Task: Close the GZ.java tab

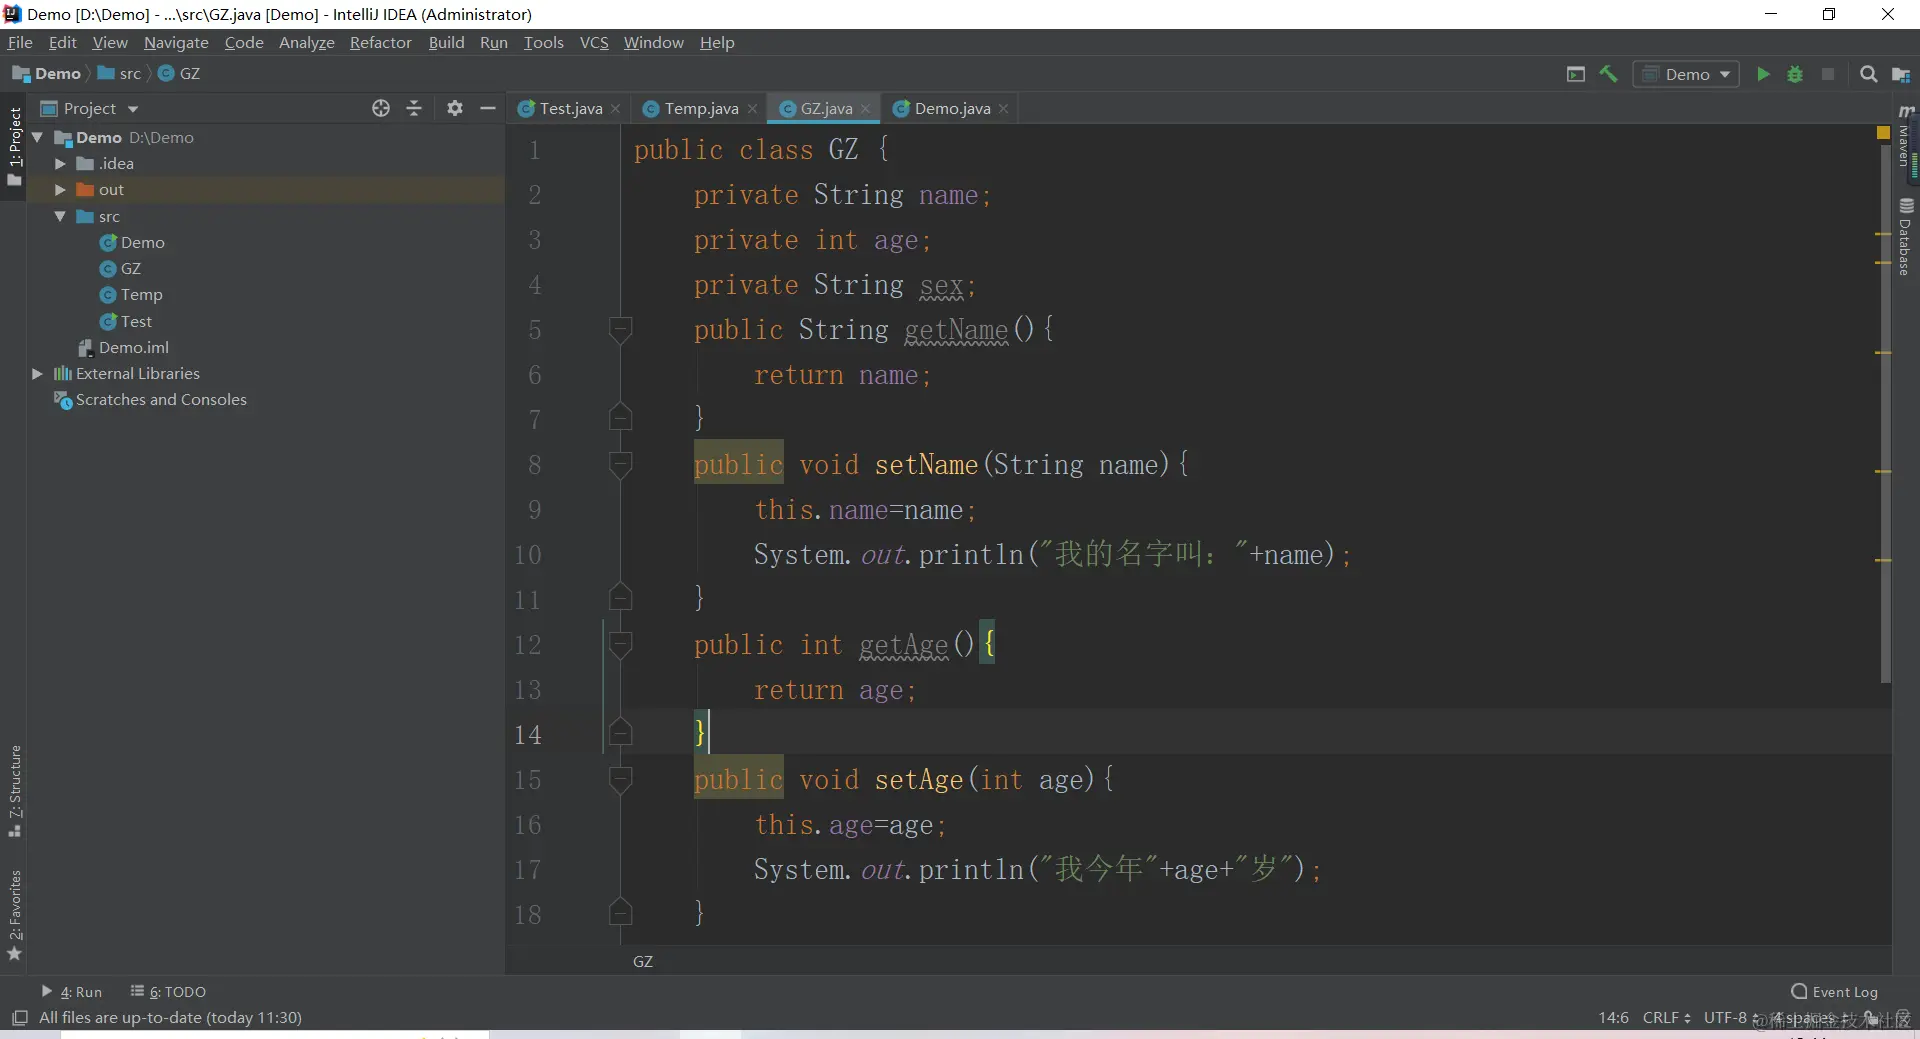Action: point(865,109)
